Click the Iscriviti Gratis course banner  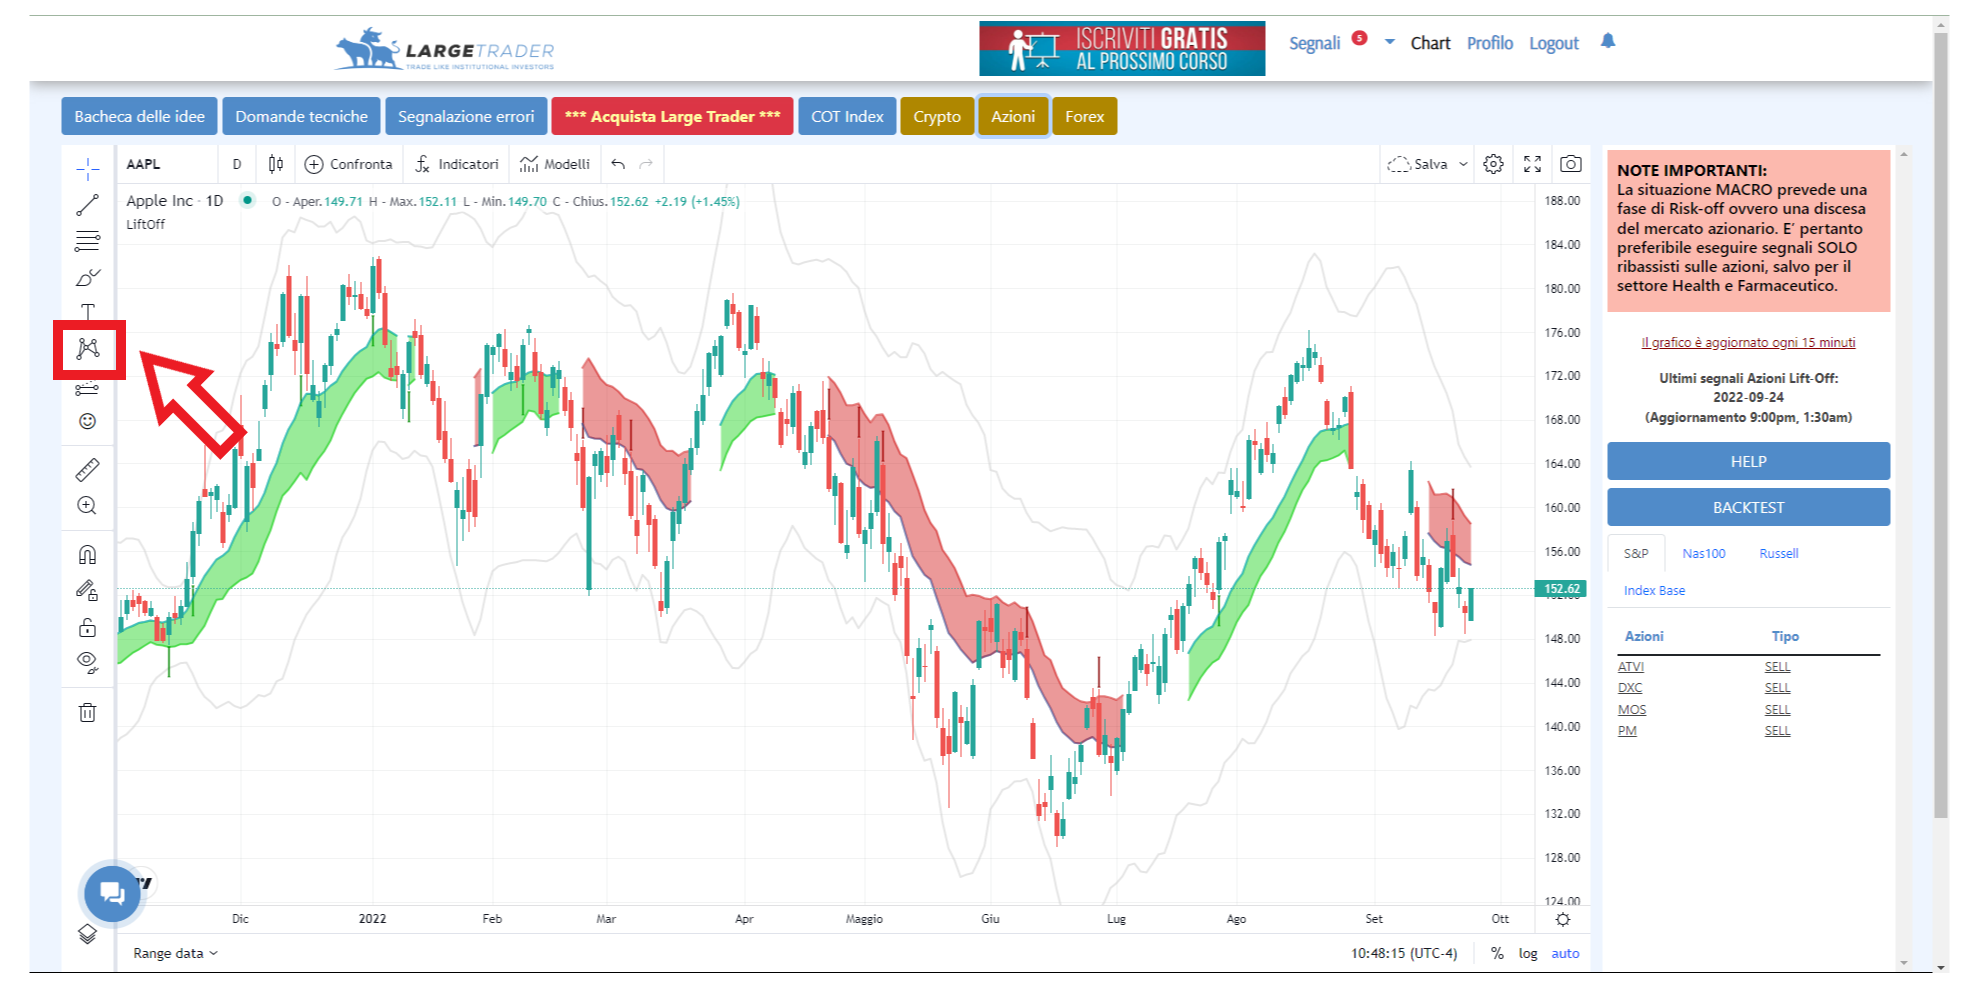1122,48
